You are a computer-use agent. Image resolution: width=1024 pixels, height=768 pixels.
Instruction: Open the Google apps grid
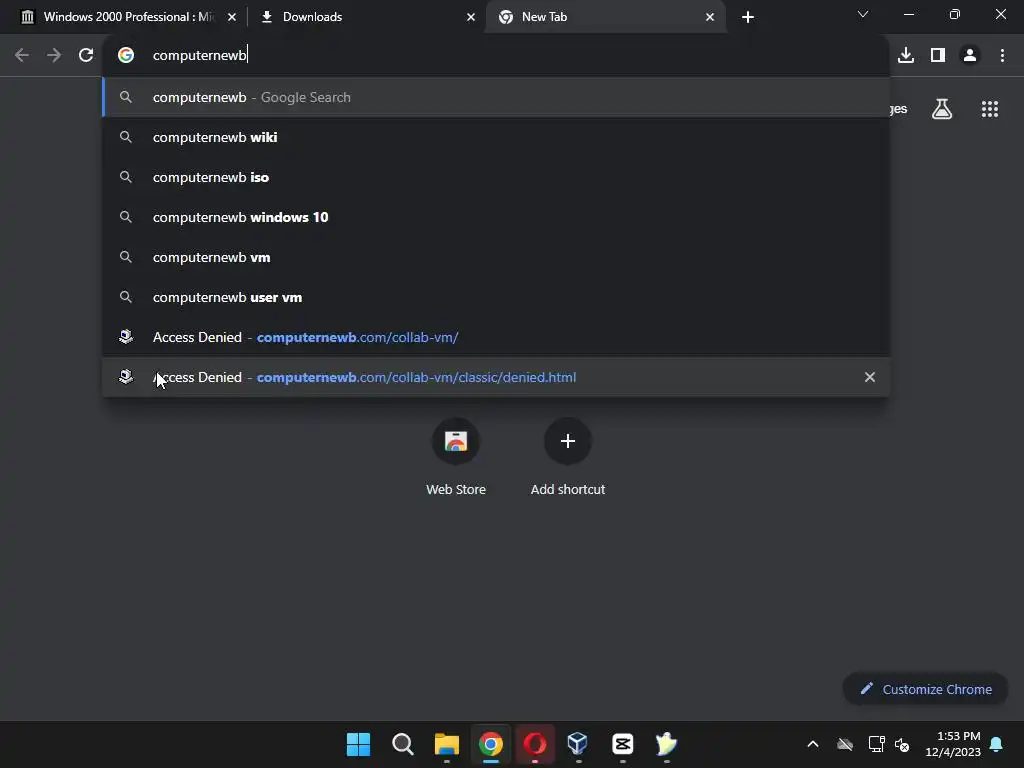click(990, 109)
